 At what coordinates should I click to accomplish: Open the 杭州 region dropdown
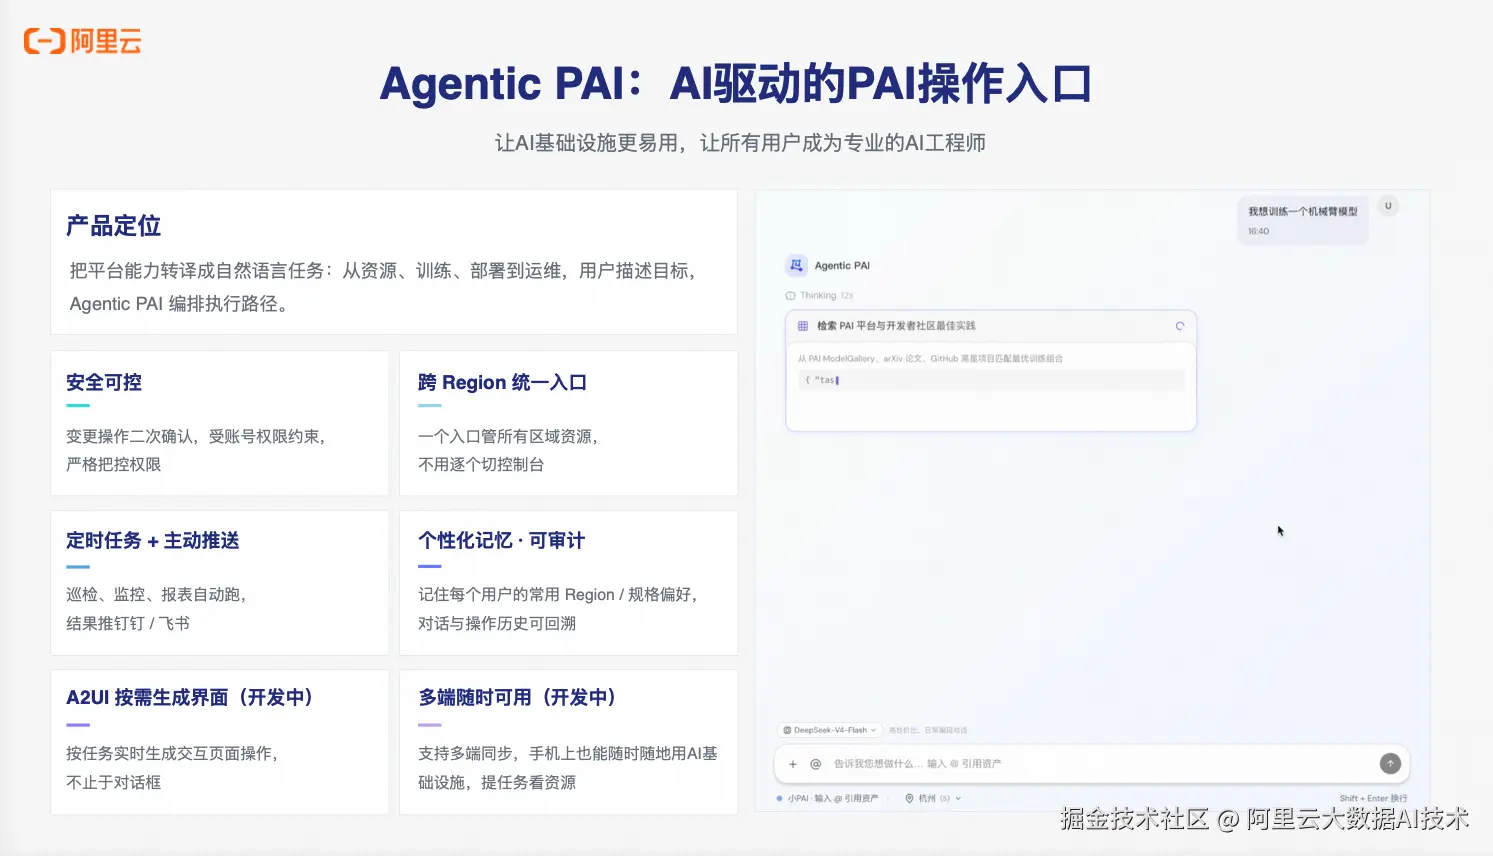point(932,798)
